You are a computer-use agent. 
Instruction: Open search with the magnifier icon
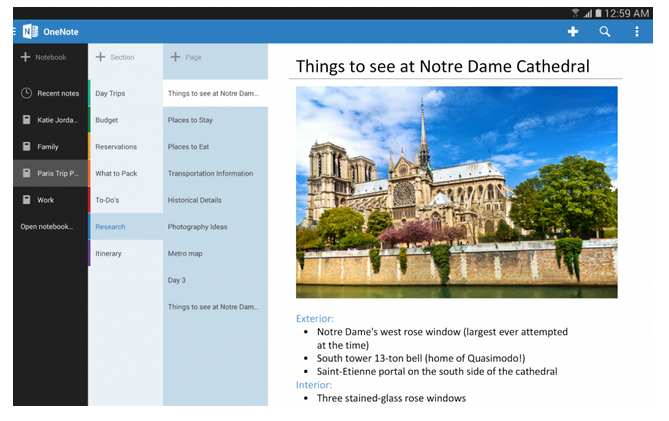[604, 32]
